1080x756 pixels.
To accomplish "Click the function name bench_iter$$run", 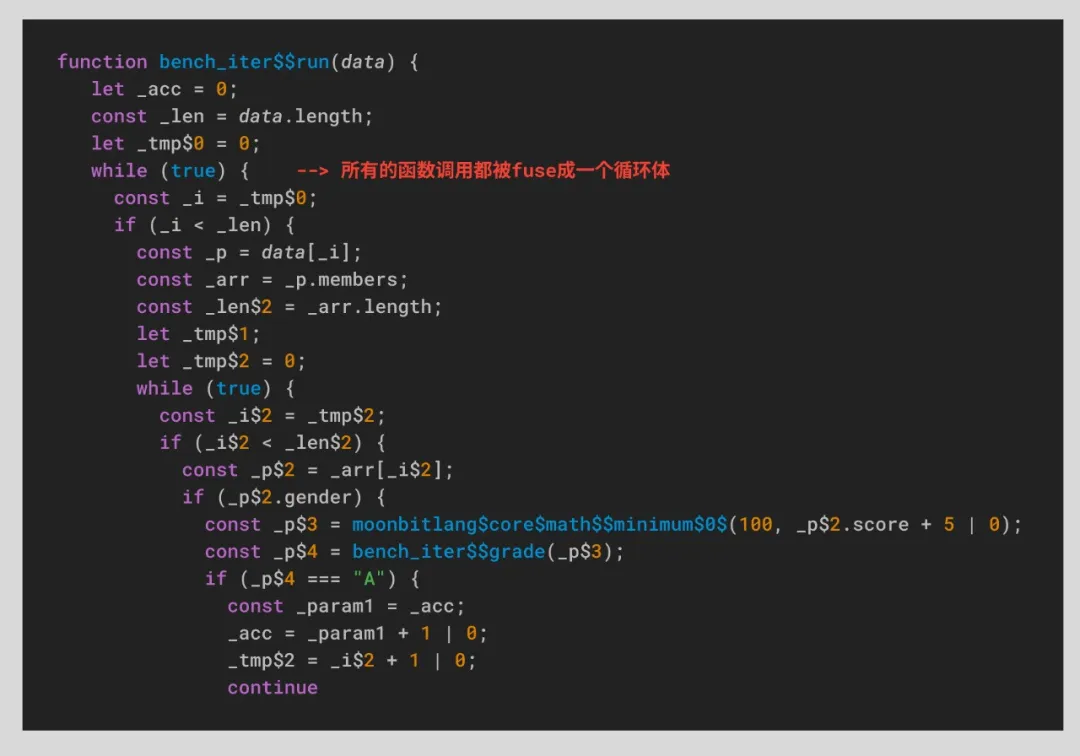I will click(x=244, y=62).
